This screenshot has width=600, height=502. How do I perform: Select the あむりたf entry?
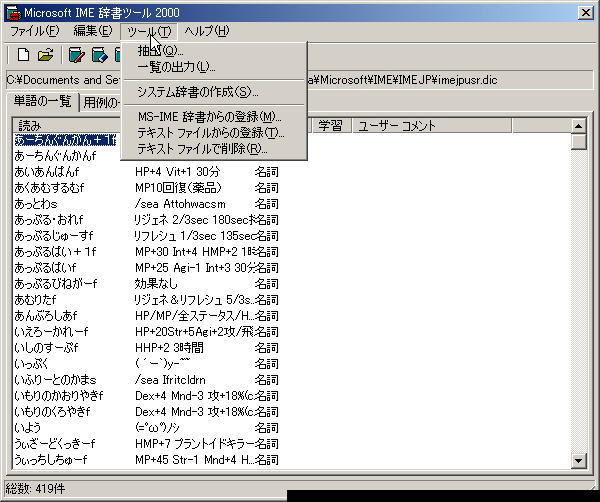pyautogui.click(x=35, y=300)
